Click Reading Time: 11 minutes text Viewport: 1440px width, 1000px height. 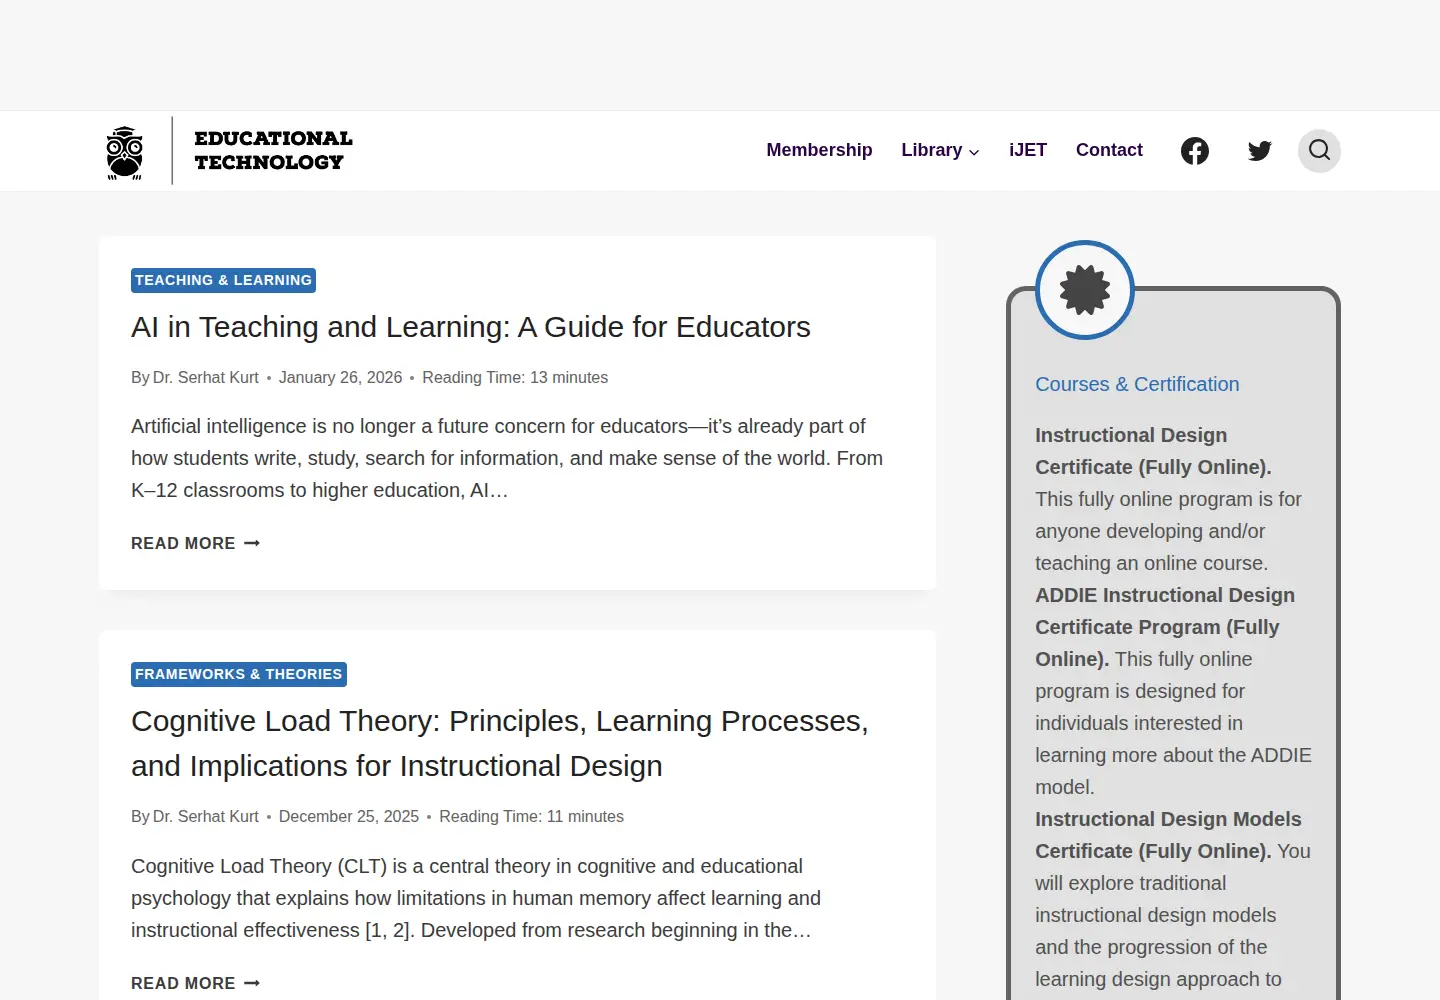click(532, 816)
